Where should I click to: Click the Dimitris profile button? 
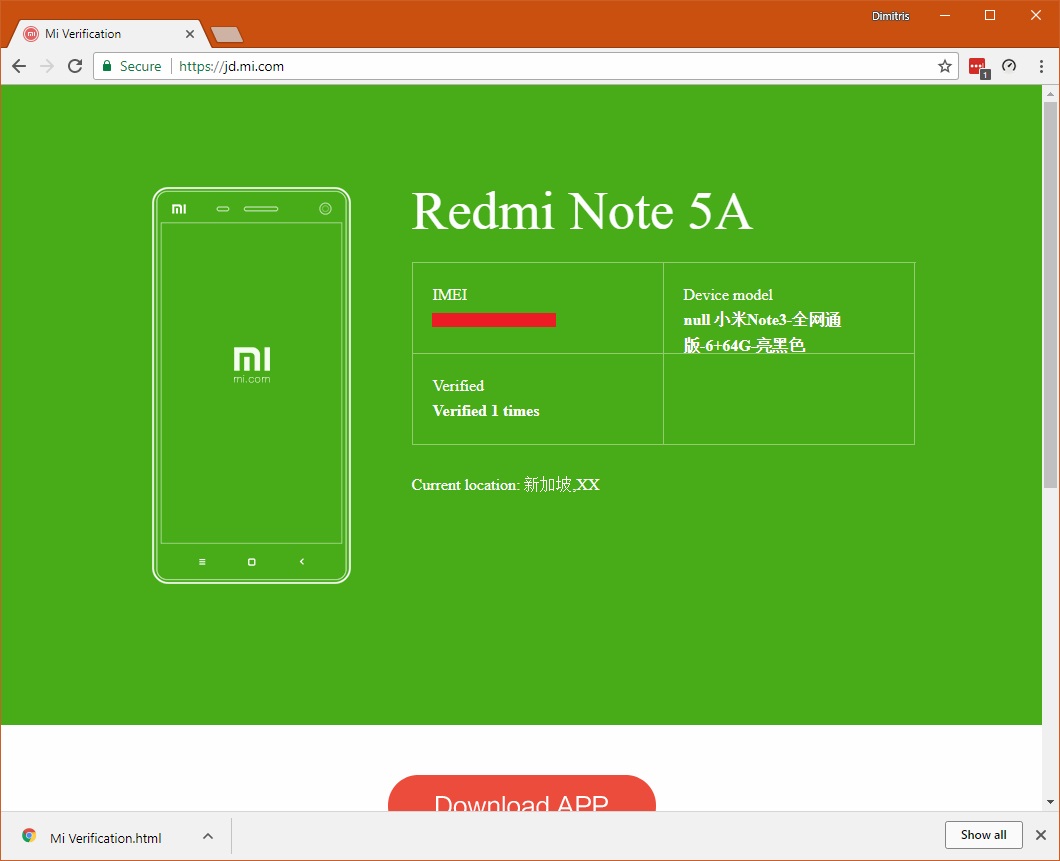pos(889,16)
